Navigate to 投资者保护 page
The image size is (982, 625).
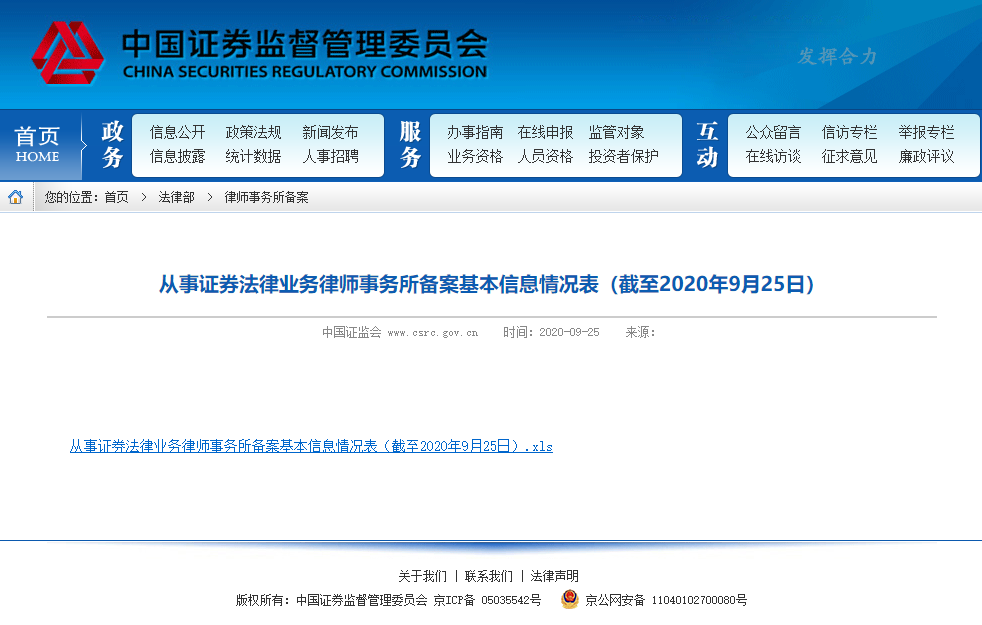pyautogui.click(x=623, y=157)
